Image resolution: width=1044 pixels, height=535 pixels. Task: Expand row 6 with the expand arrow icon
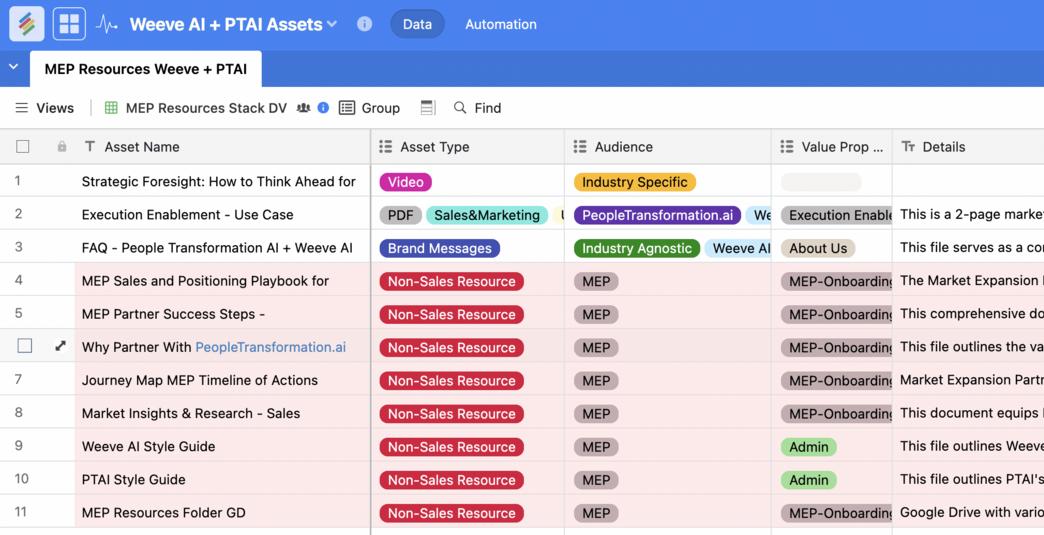[x=60, y=346]
